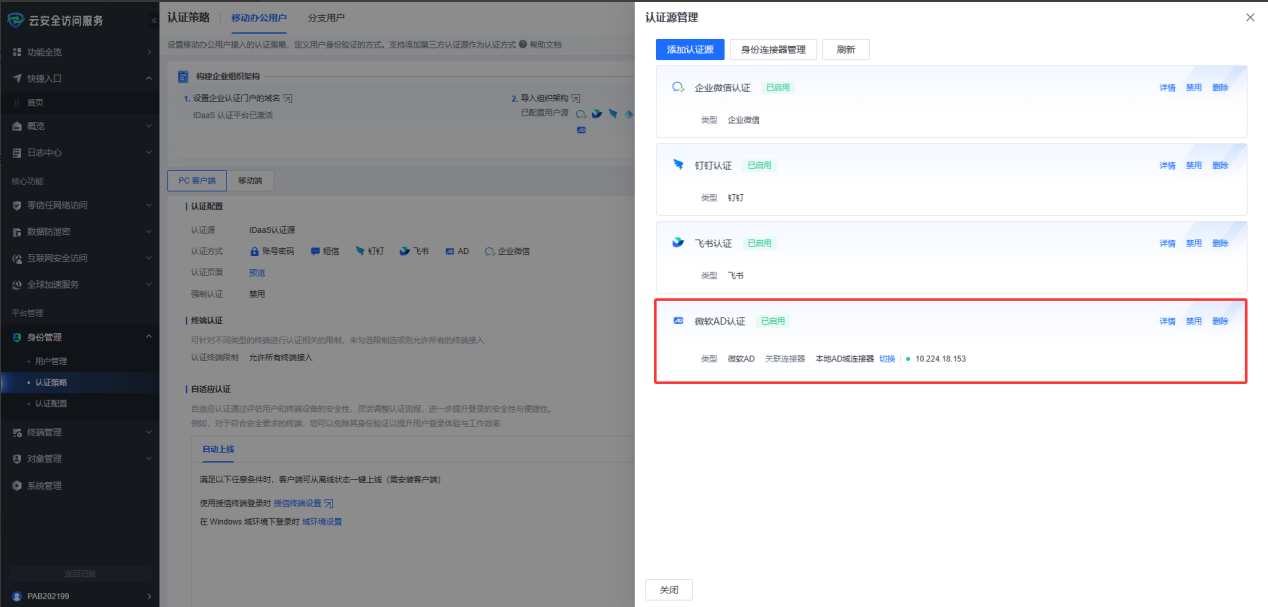Switch to the 分支用户 tab
1268x607 pixels.
pyautogui.click(x=326, y=18)
